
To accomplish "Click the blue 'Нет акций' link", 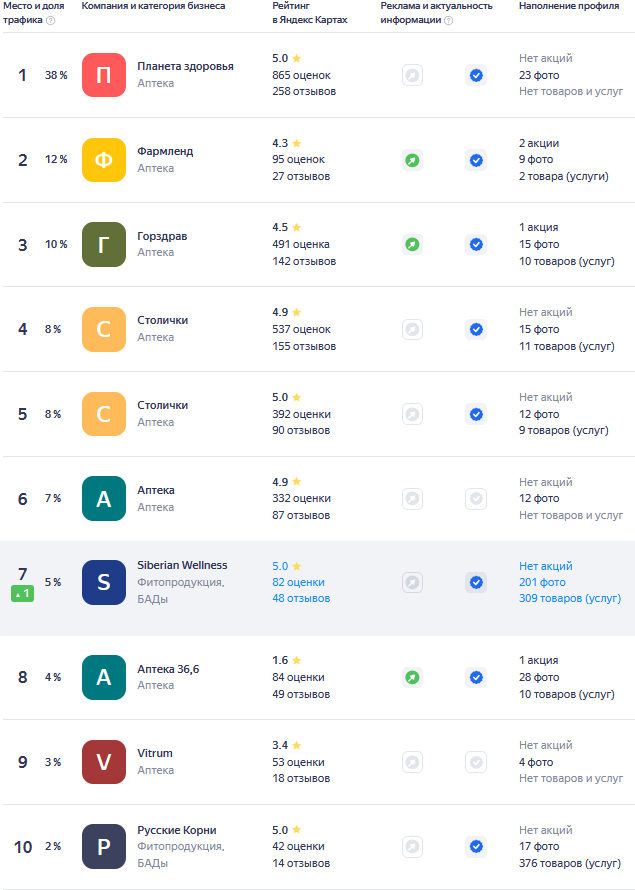I will pos(546,566).
